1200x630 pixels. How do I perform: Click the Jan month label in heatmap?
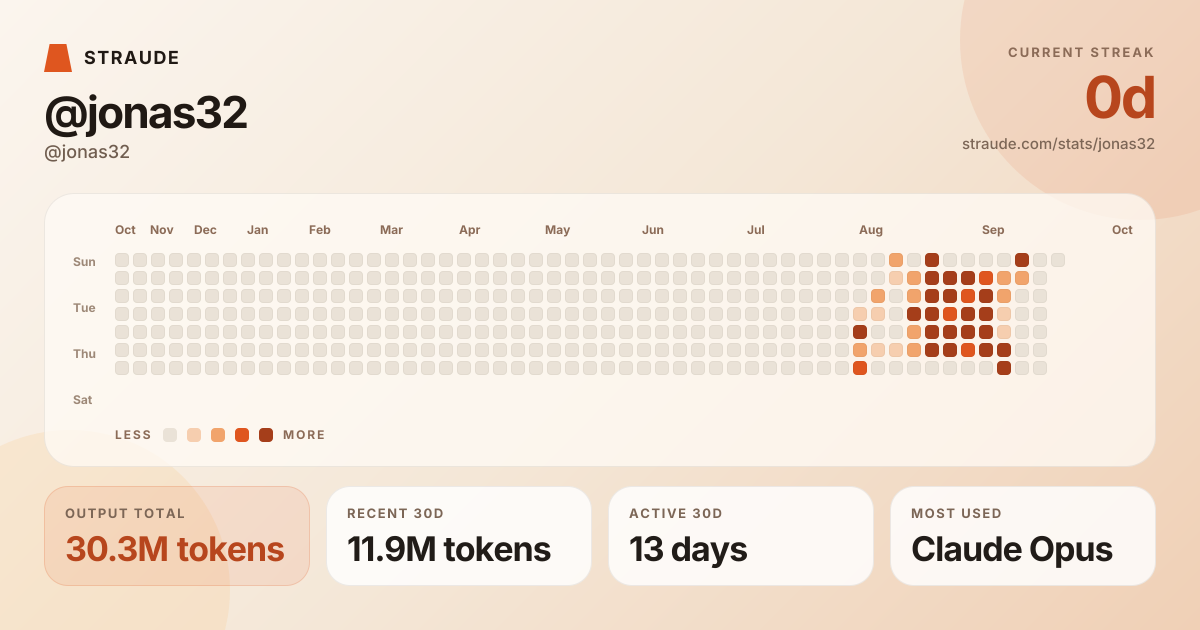tap(258, 230)
